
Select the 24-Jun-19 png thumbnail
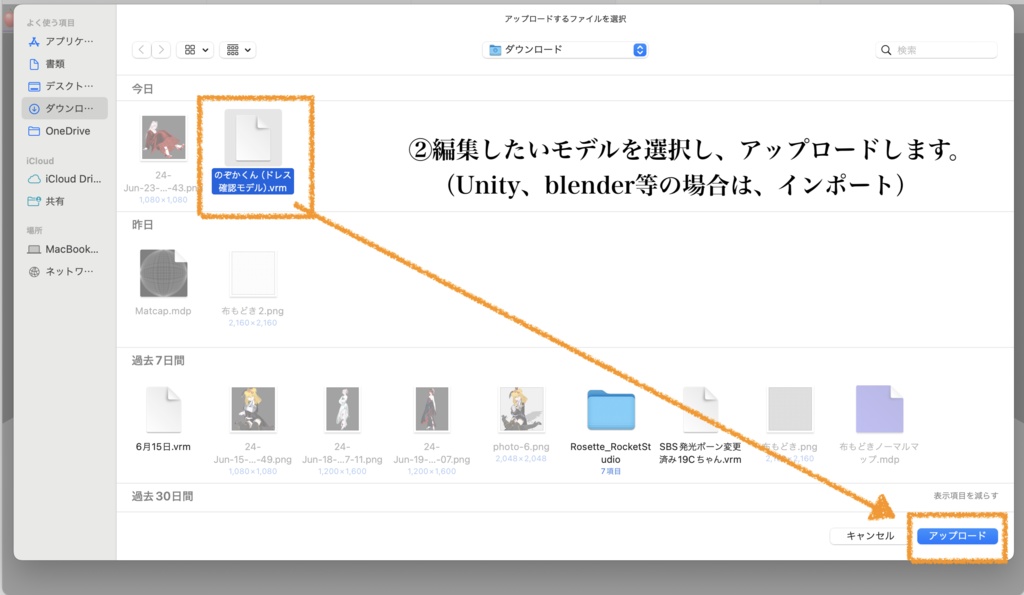pyautogui.click(x=432, y=409)
